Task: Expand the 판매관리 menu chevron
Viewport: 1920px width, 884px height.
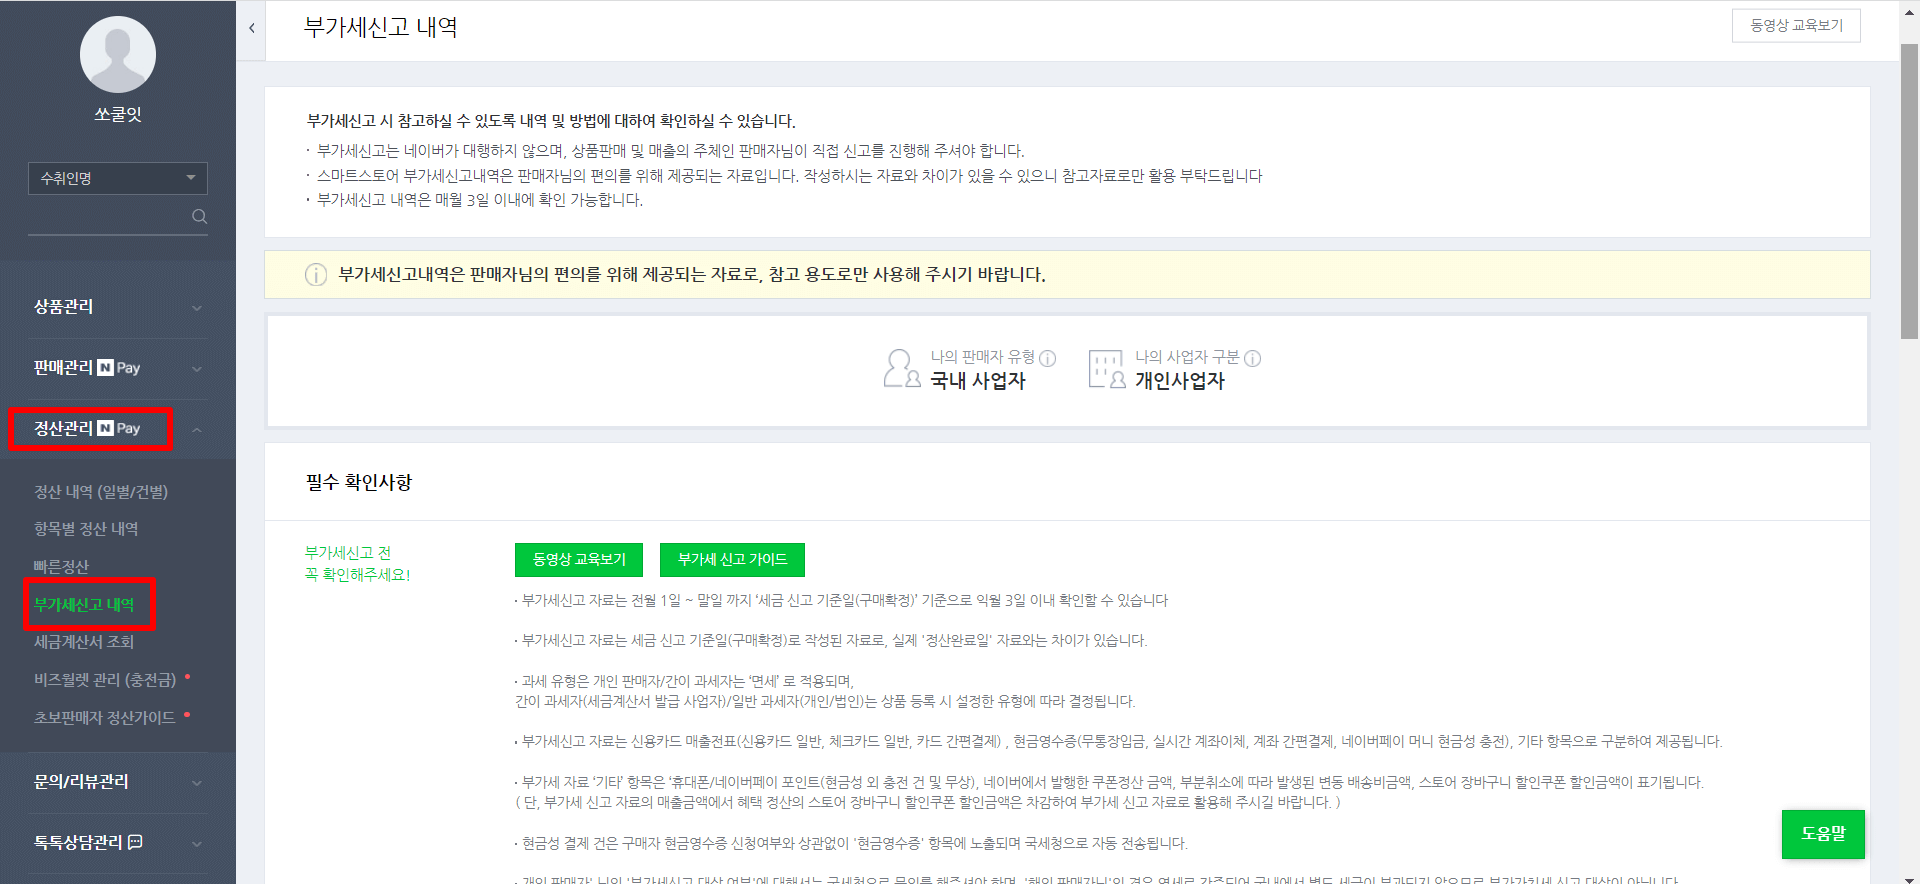Action: pos(197,369)
